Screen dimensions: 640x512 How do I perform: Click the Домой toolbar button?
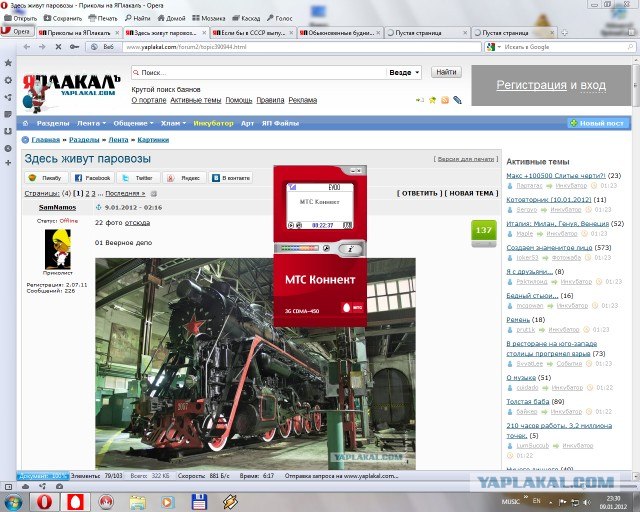(171, 18)
